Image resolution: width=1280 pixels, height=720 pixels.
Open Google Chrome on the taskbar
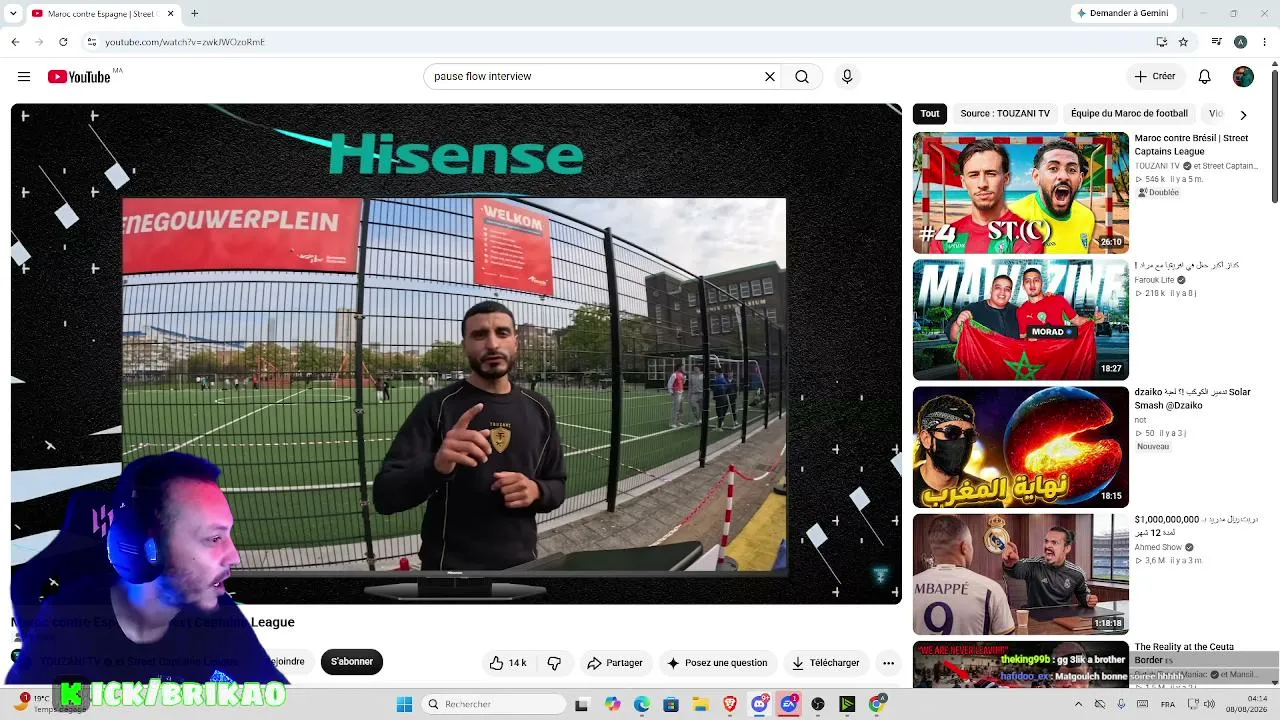pyautogui.click(x=877, y=705)
